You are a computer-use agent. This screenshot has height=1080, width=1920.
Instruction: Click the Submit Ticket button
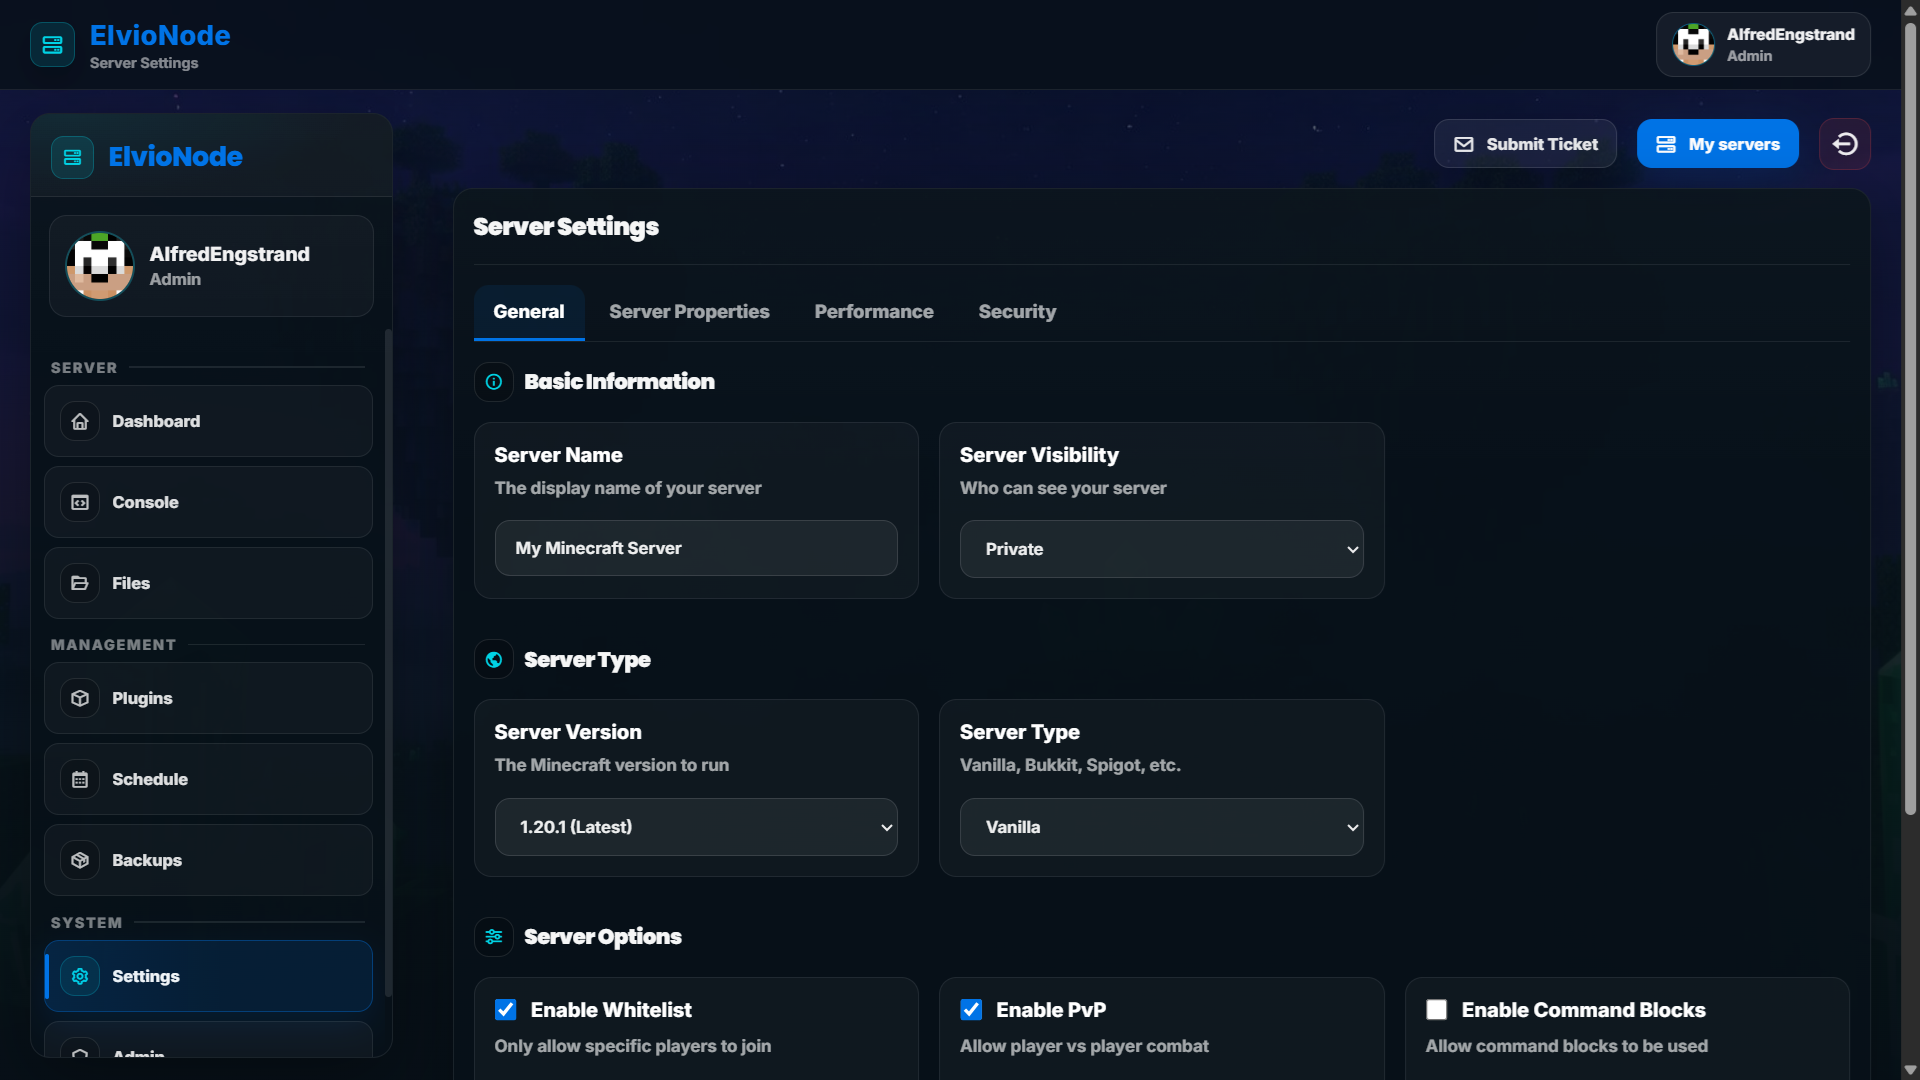click(1525, 144)
